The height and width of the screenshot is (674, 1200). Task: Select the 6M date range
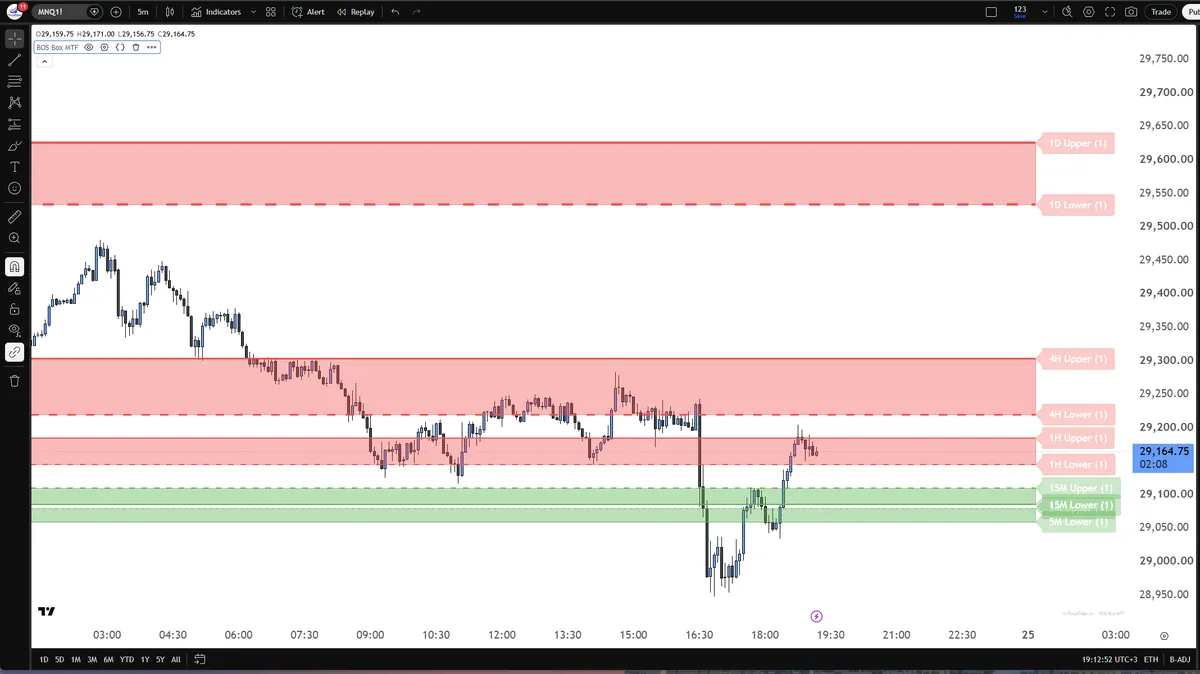pos(108,659)
